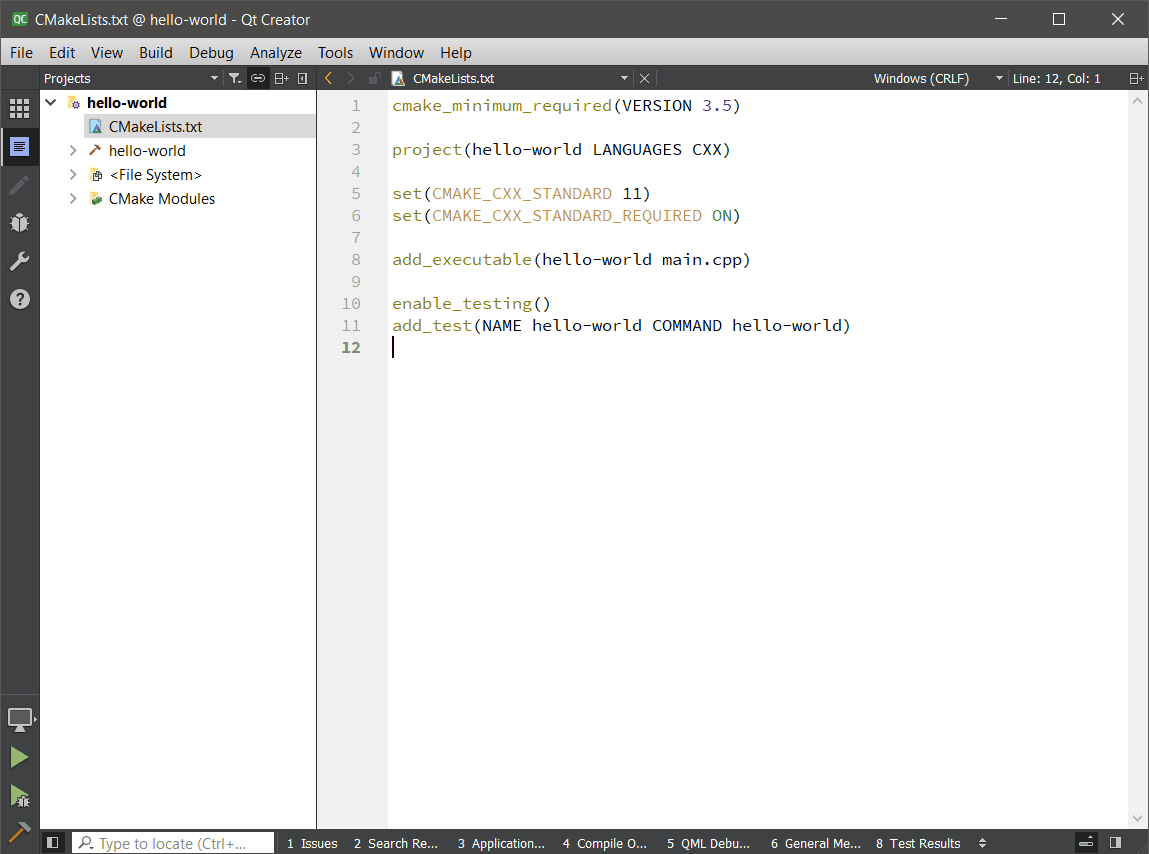Toggle the left sidebar visibility

coord(52,843)
